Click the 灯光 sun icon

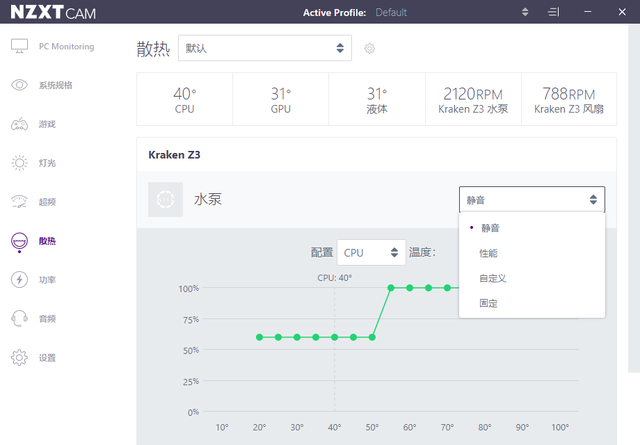coord(19,163)
